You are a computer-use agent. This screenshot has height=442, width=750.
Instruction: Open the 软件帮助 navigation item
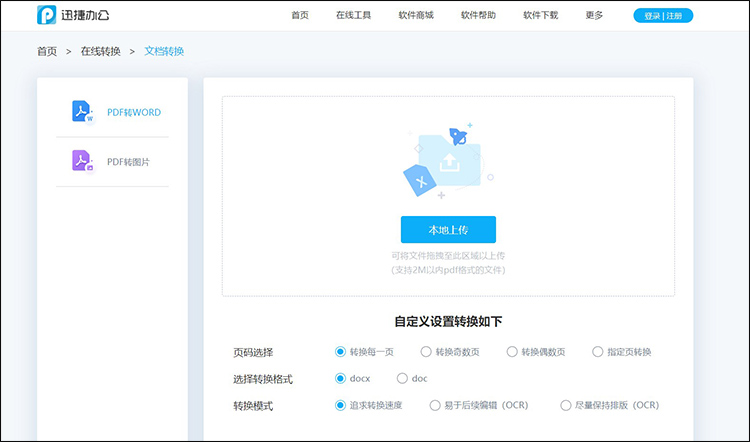478,15
